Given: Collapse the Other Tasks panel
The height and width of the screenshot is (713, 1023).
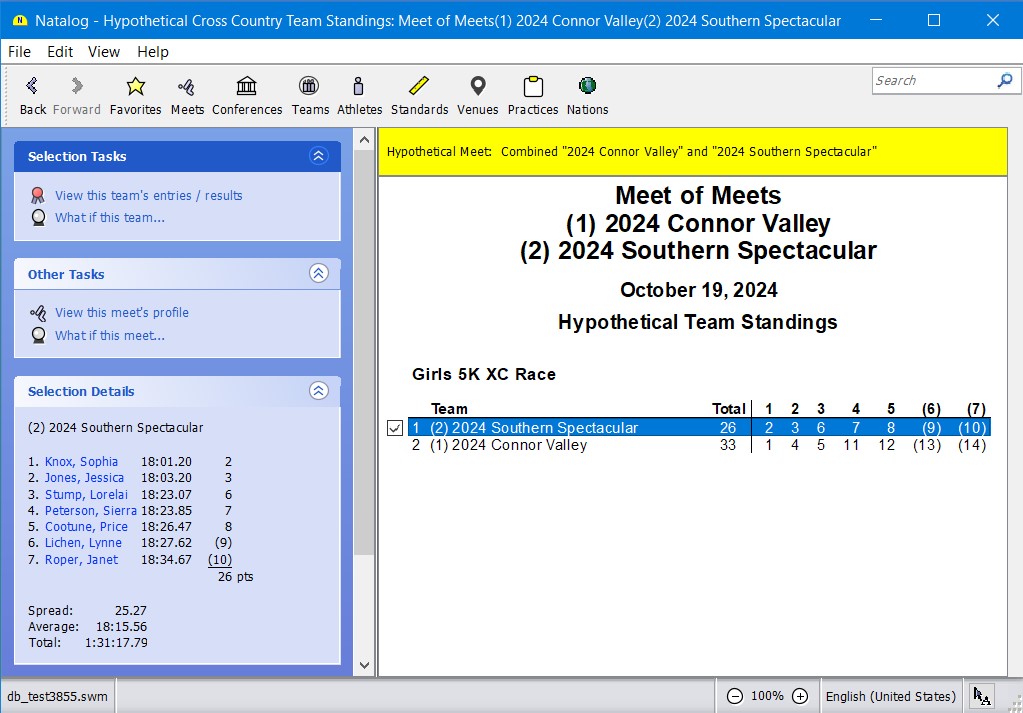Looking at the screenshot, I should (318, 274).
